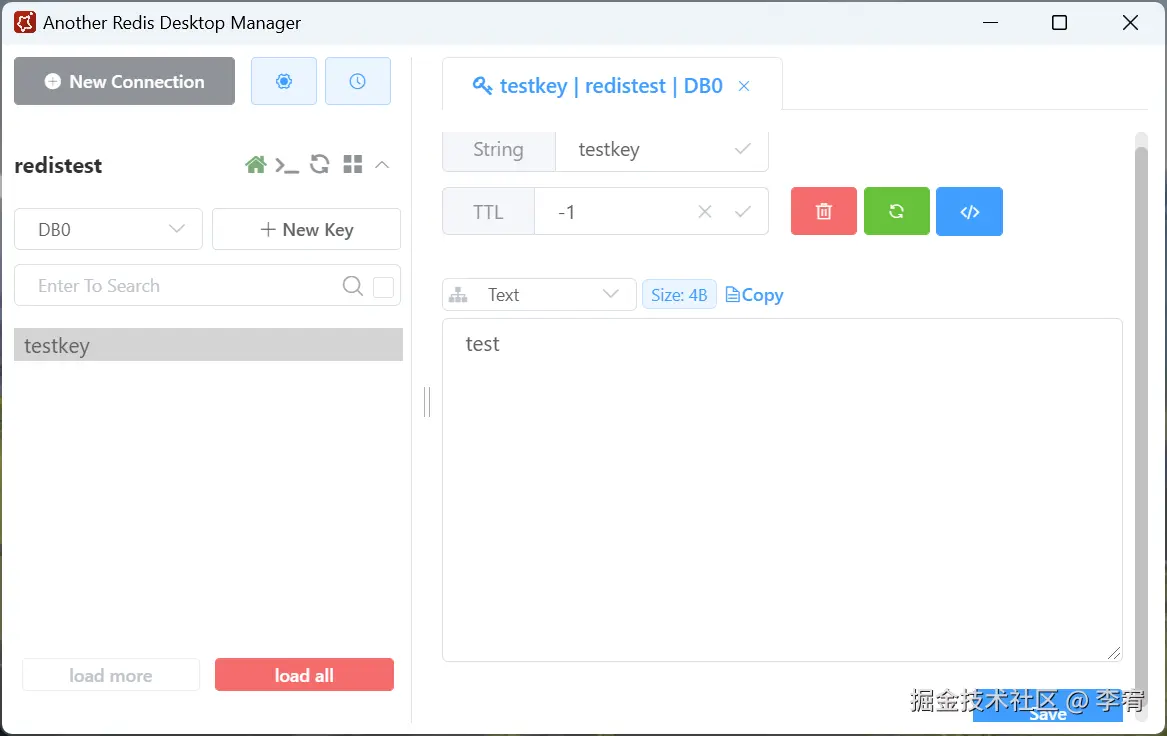Viewport: 1167px width, 736px height.
Task: Click the New Key button
Action: coord(307,229)
